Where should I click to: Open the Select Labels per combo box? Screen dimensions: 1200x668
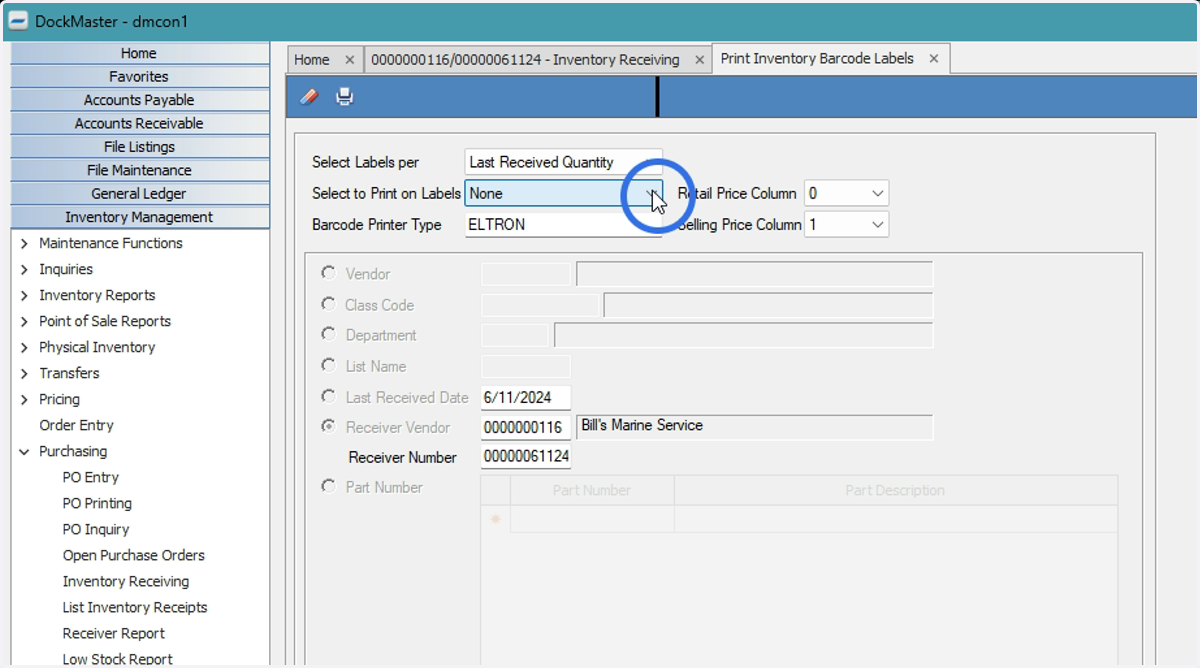[563, 162]
